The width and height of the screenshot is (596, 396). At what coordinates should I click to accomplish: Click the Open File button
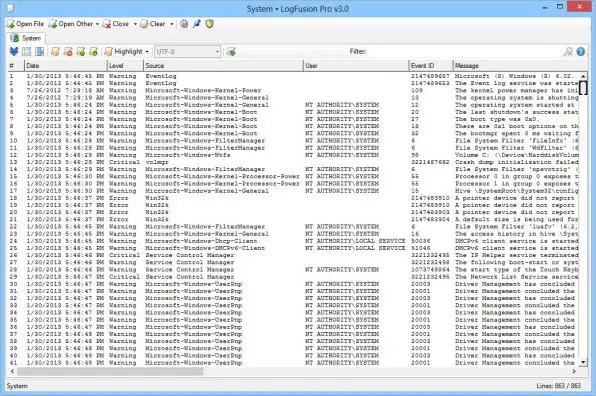(x=25, y=24)
